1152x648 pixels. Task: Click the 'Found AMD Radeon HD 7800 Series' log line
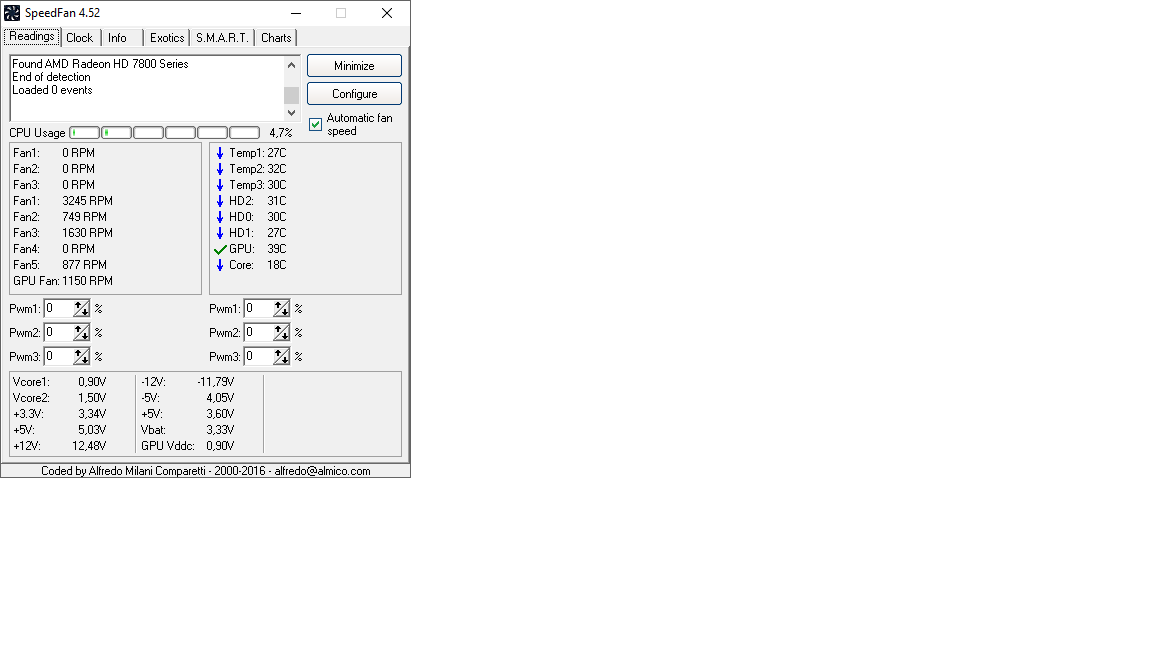click(x=100, y=64)
